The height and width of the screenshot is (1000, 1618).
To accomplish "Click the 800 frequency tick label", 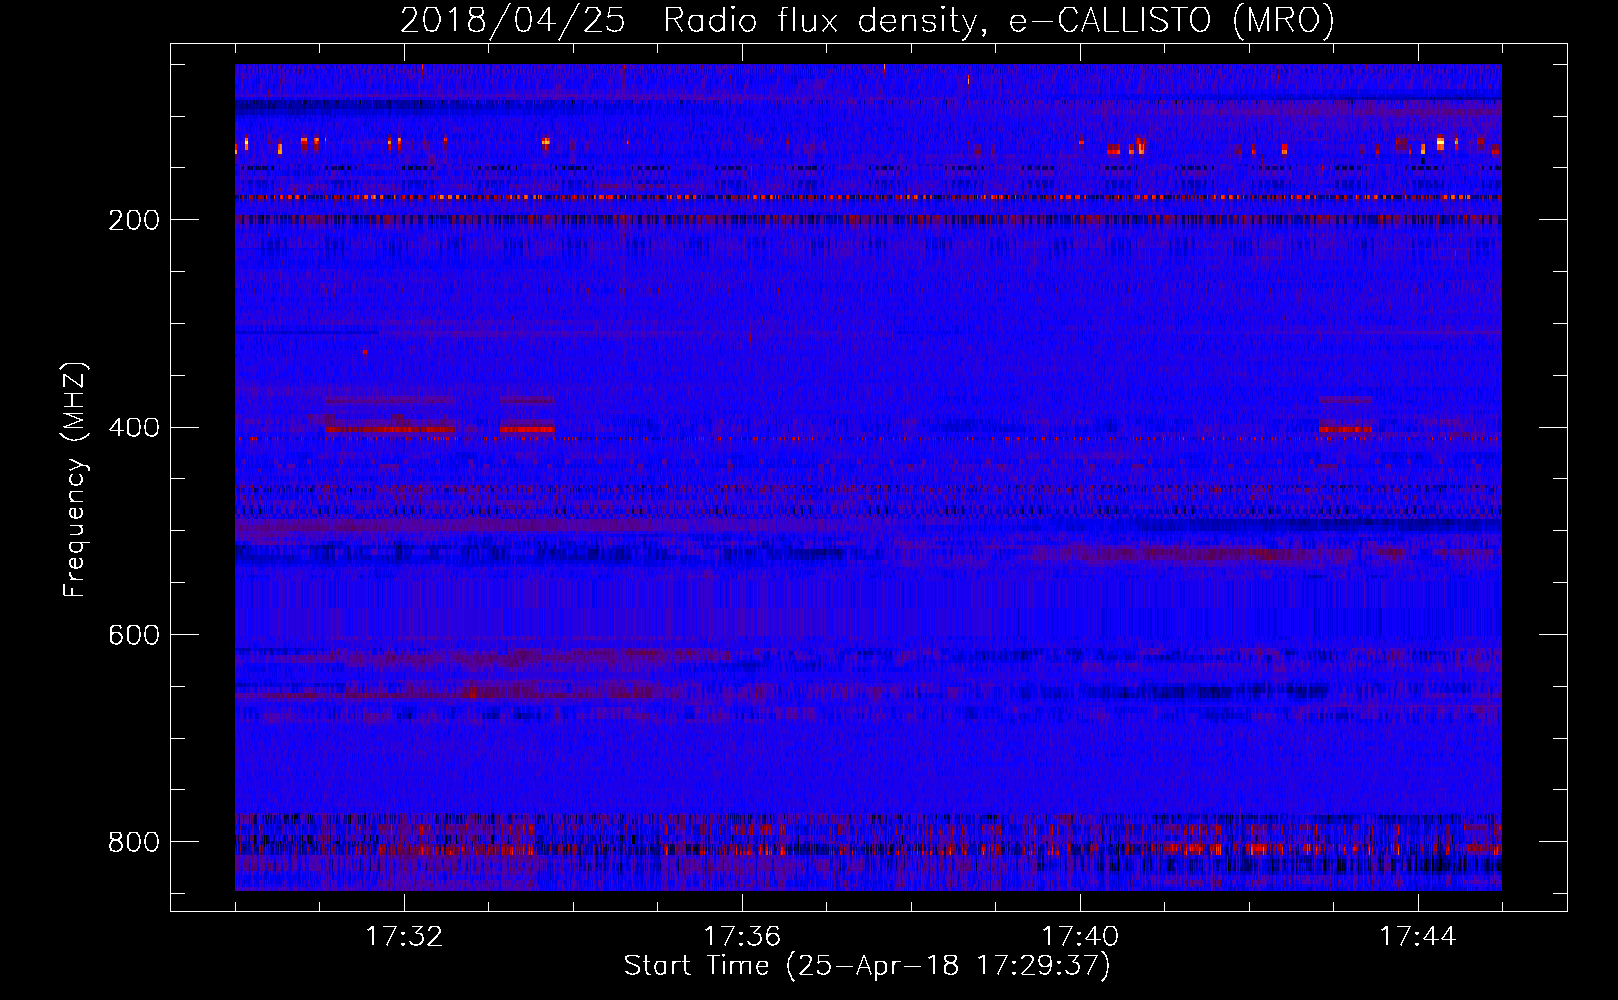I will (x=133, y=843).
